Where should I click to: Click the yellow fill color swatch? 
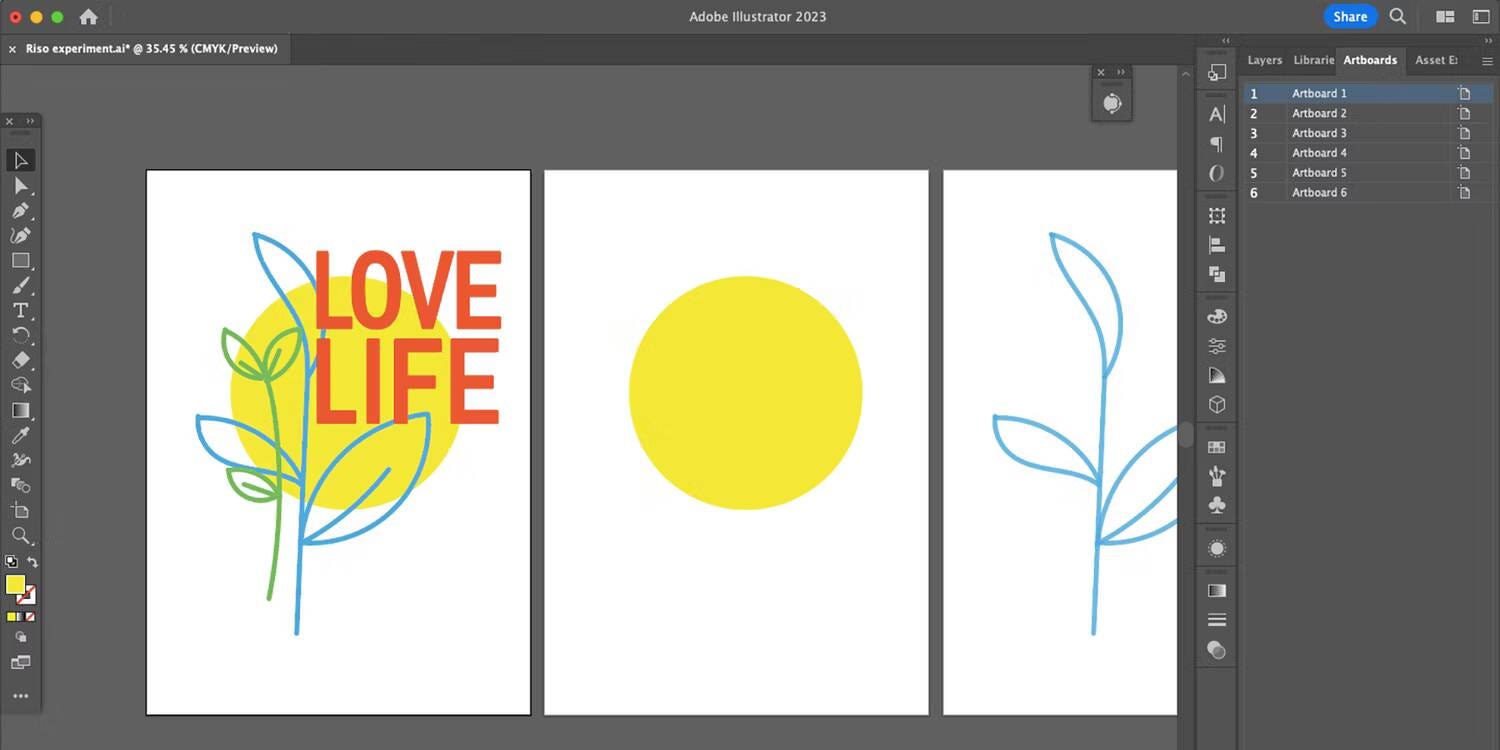[16, 586]
